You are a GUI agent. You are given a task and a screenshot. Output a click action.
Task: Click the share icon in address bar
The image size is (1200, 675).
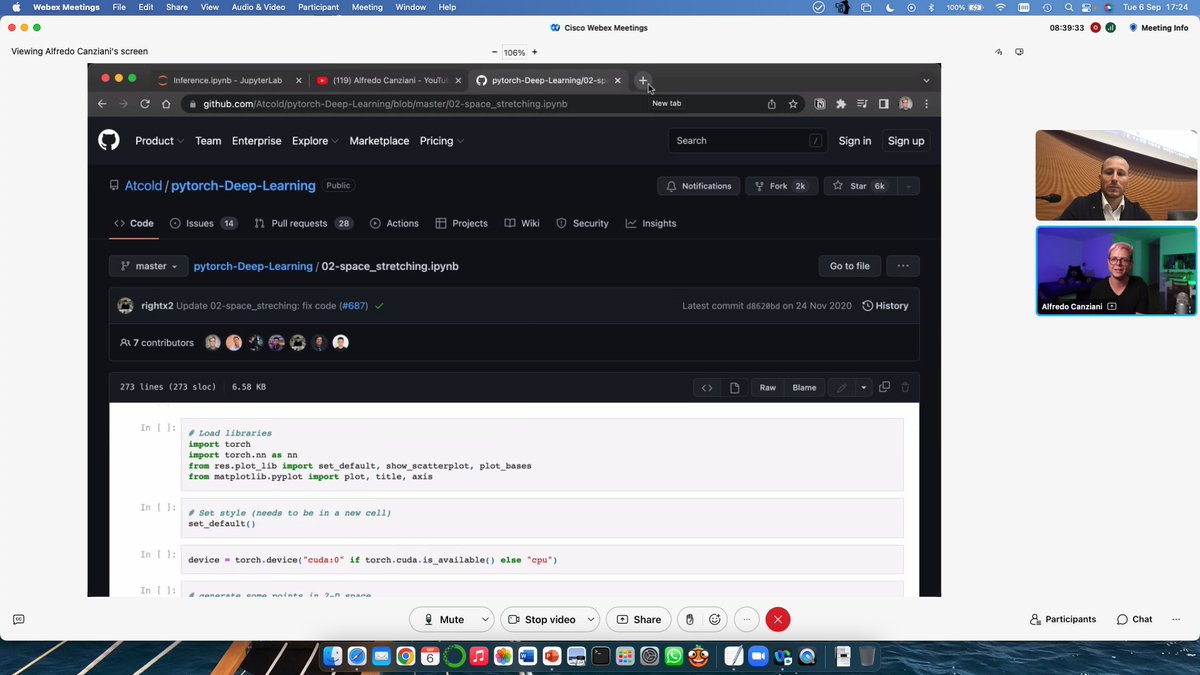point(771,104)
